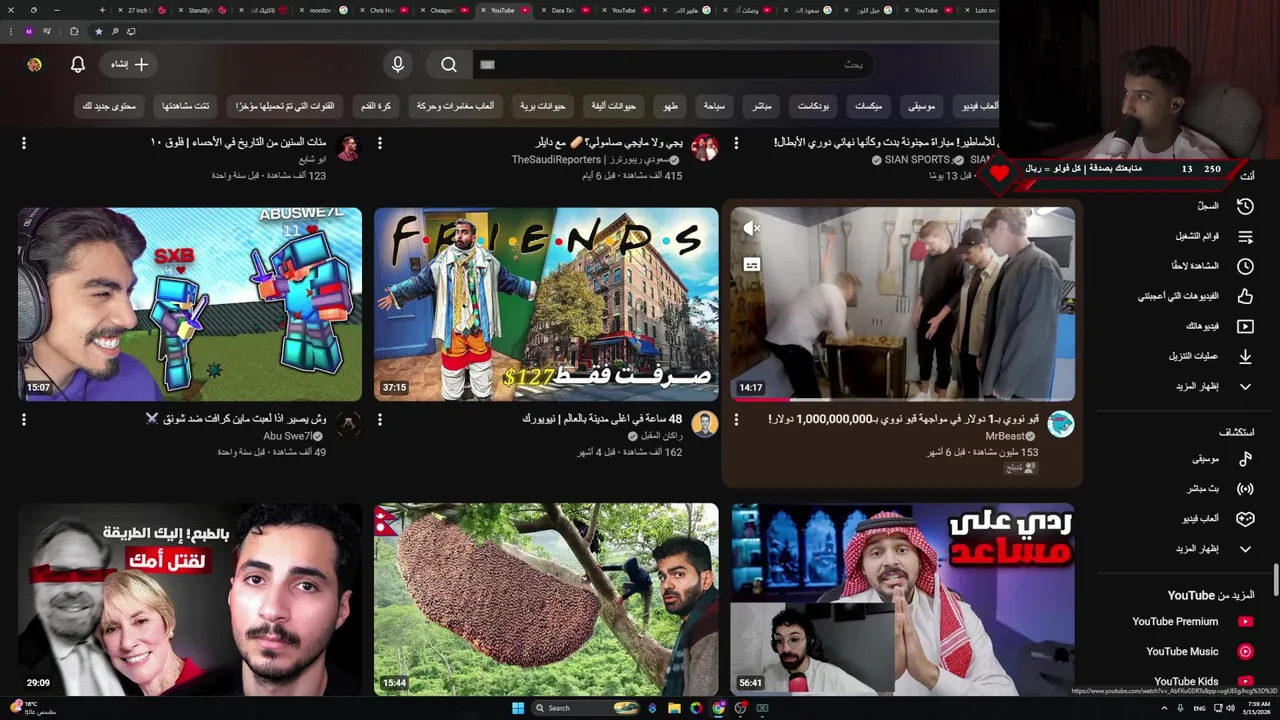Click the sidebar vertical scrollbar thumb
Image resolution: width=1280 pixels, height=720 pixels.
click(1275, 578)
